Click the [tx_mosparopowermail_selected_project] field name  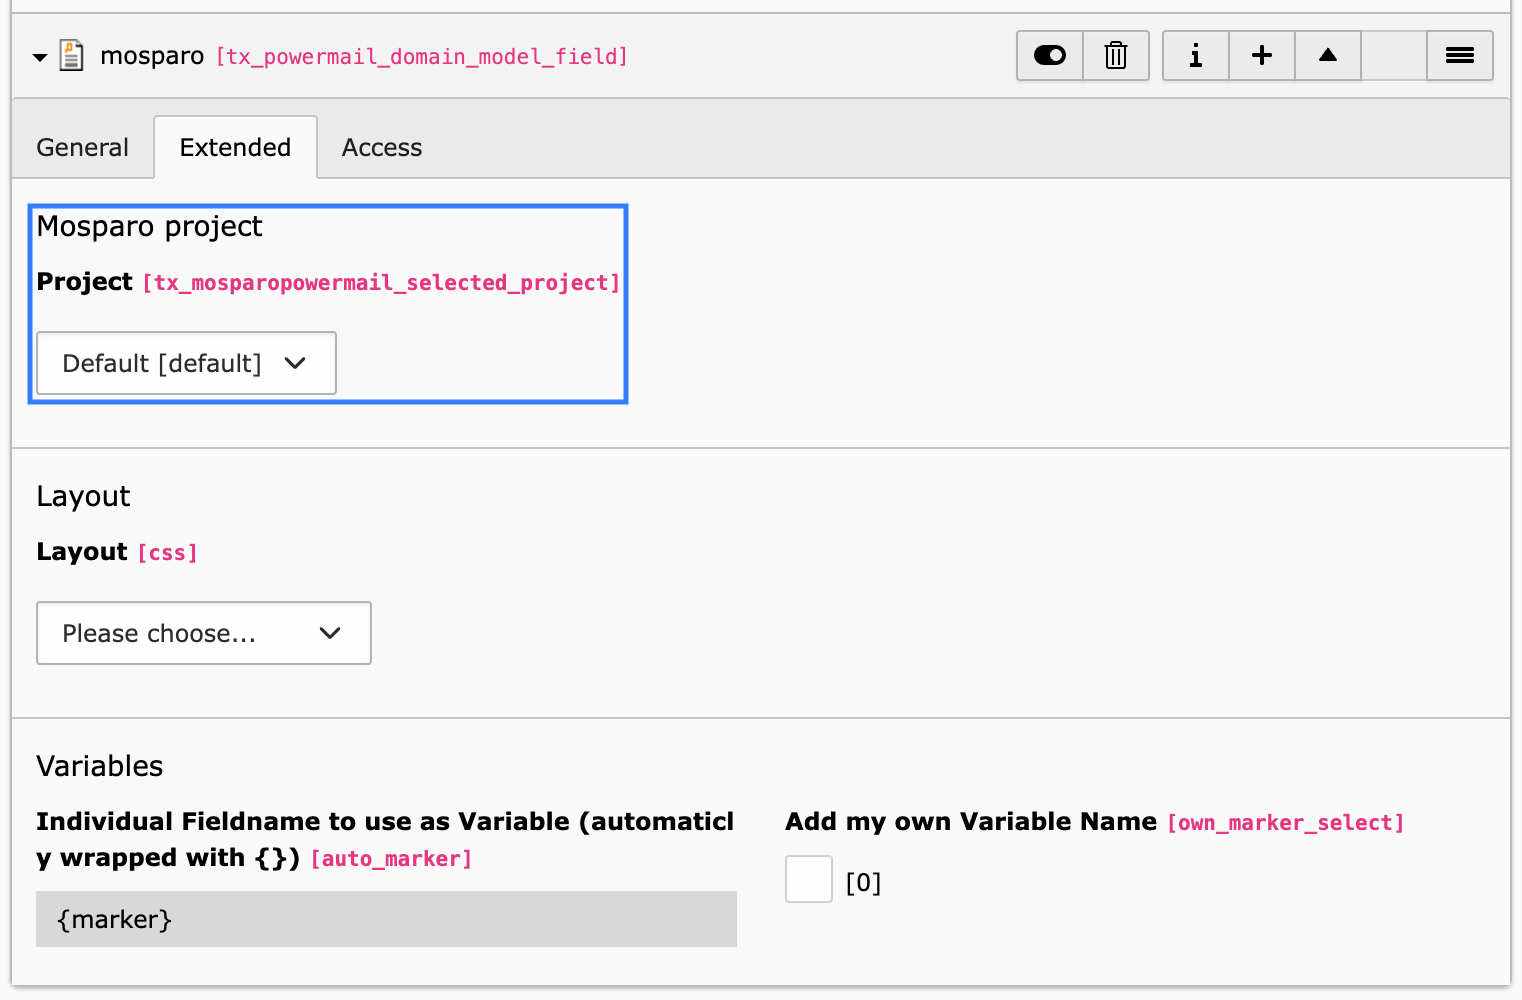click(381, 283)
